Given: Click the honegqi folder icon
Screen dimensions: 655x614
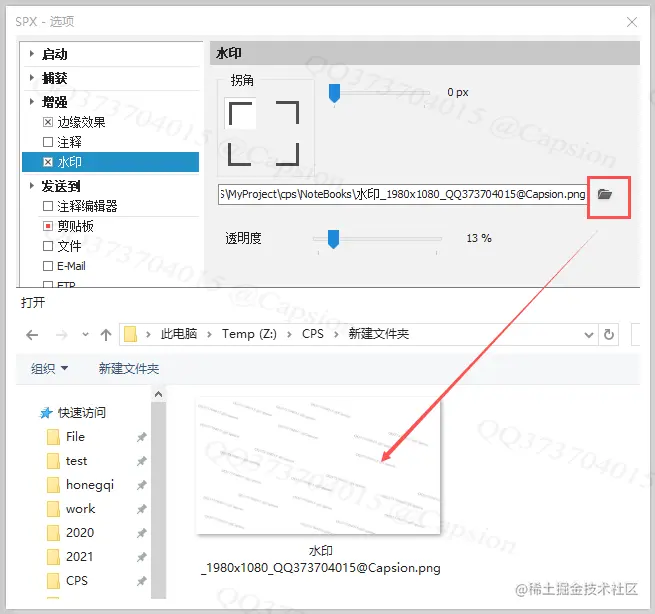Looking at the screenshot, I should click(x=53, y=485).
